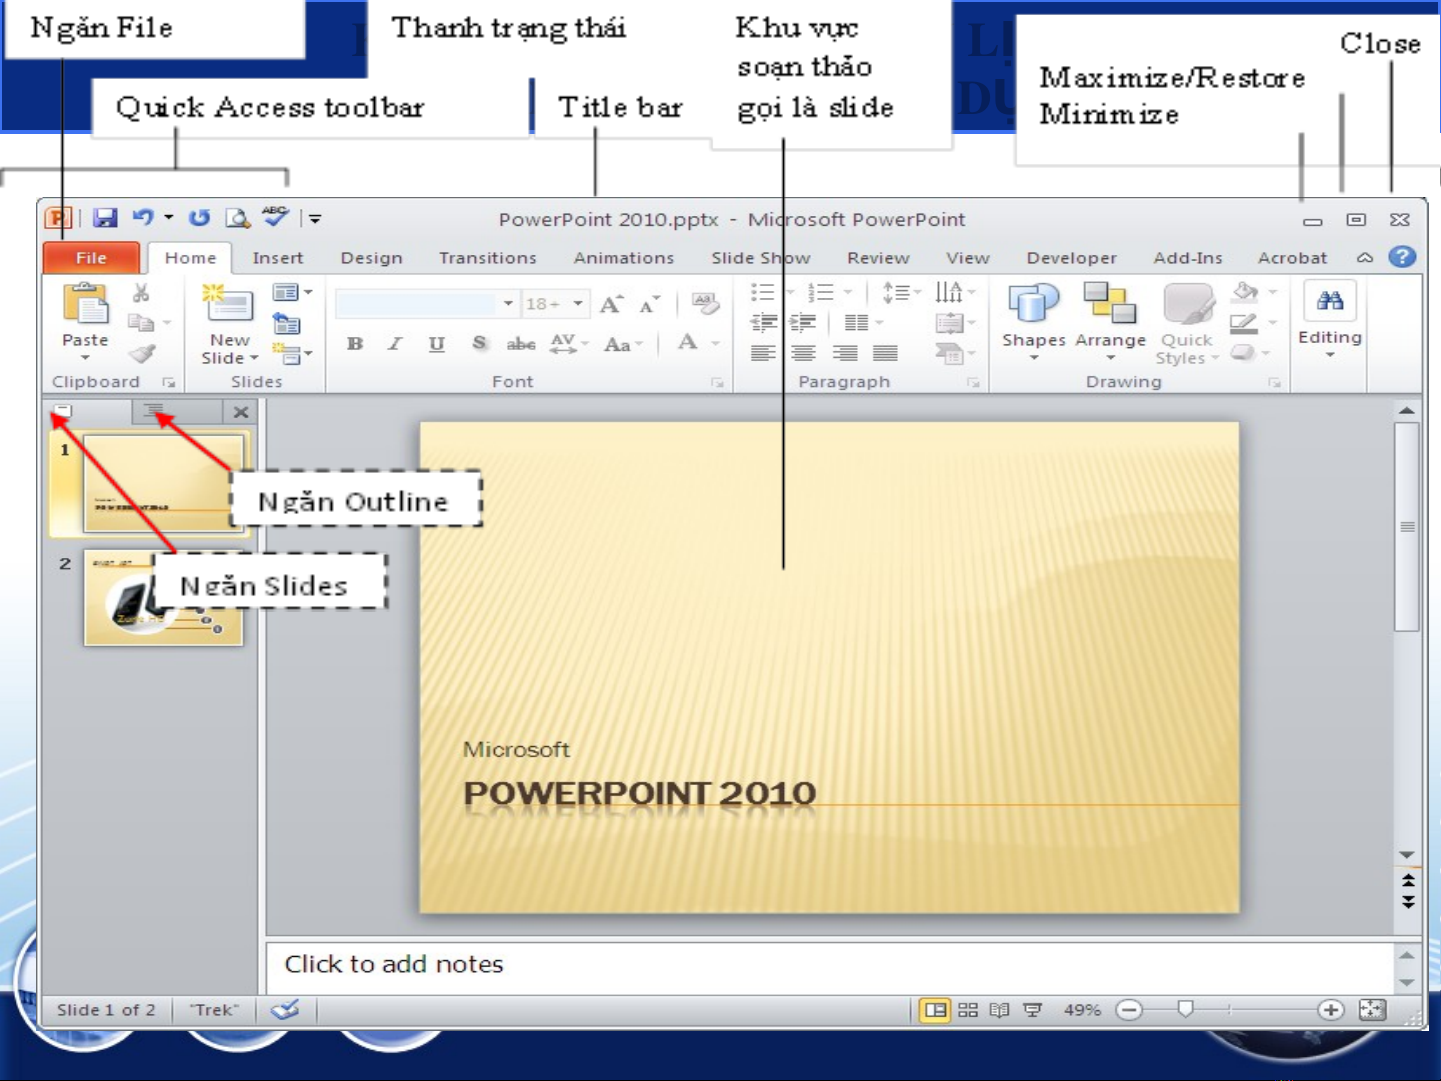
Task: Convert text to SmartArt icon
Action: coord(949,353)
